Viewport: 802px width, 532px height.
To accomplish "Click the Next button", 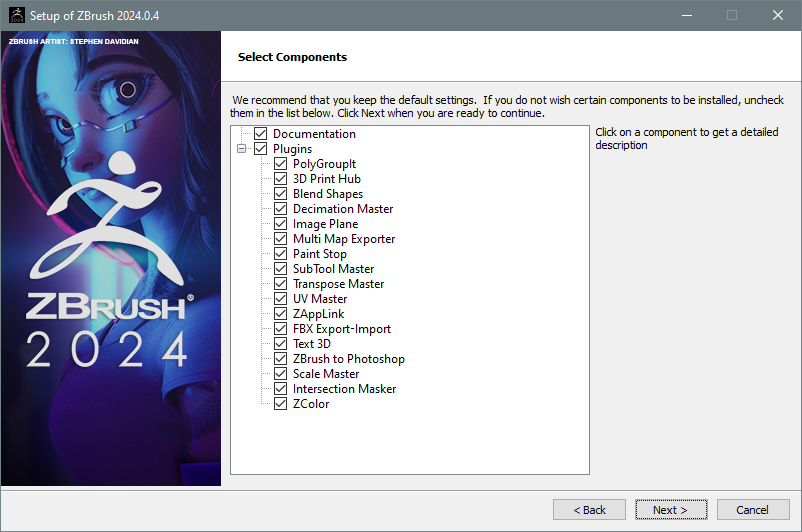I will pyautogui.click(x=671, y=509).
